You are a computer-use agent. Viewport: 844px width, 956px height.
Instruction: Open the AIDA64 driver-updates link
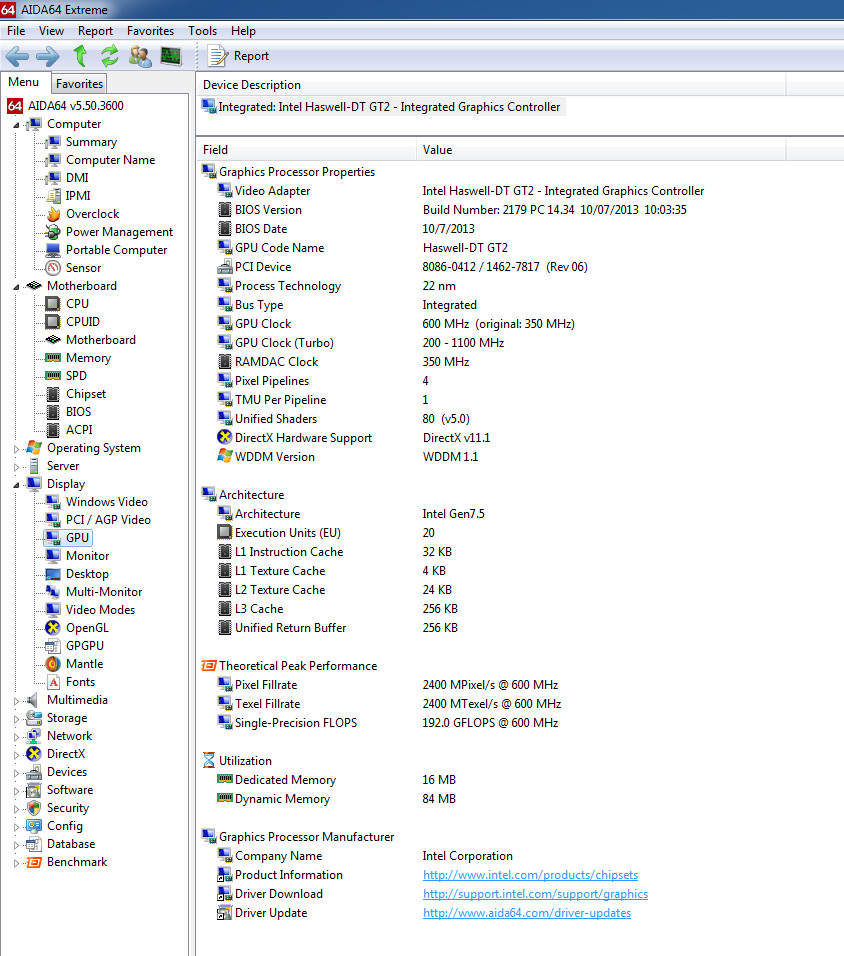pos(526,912)
